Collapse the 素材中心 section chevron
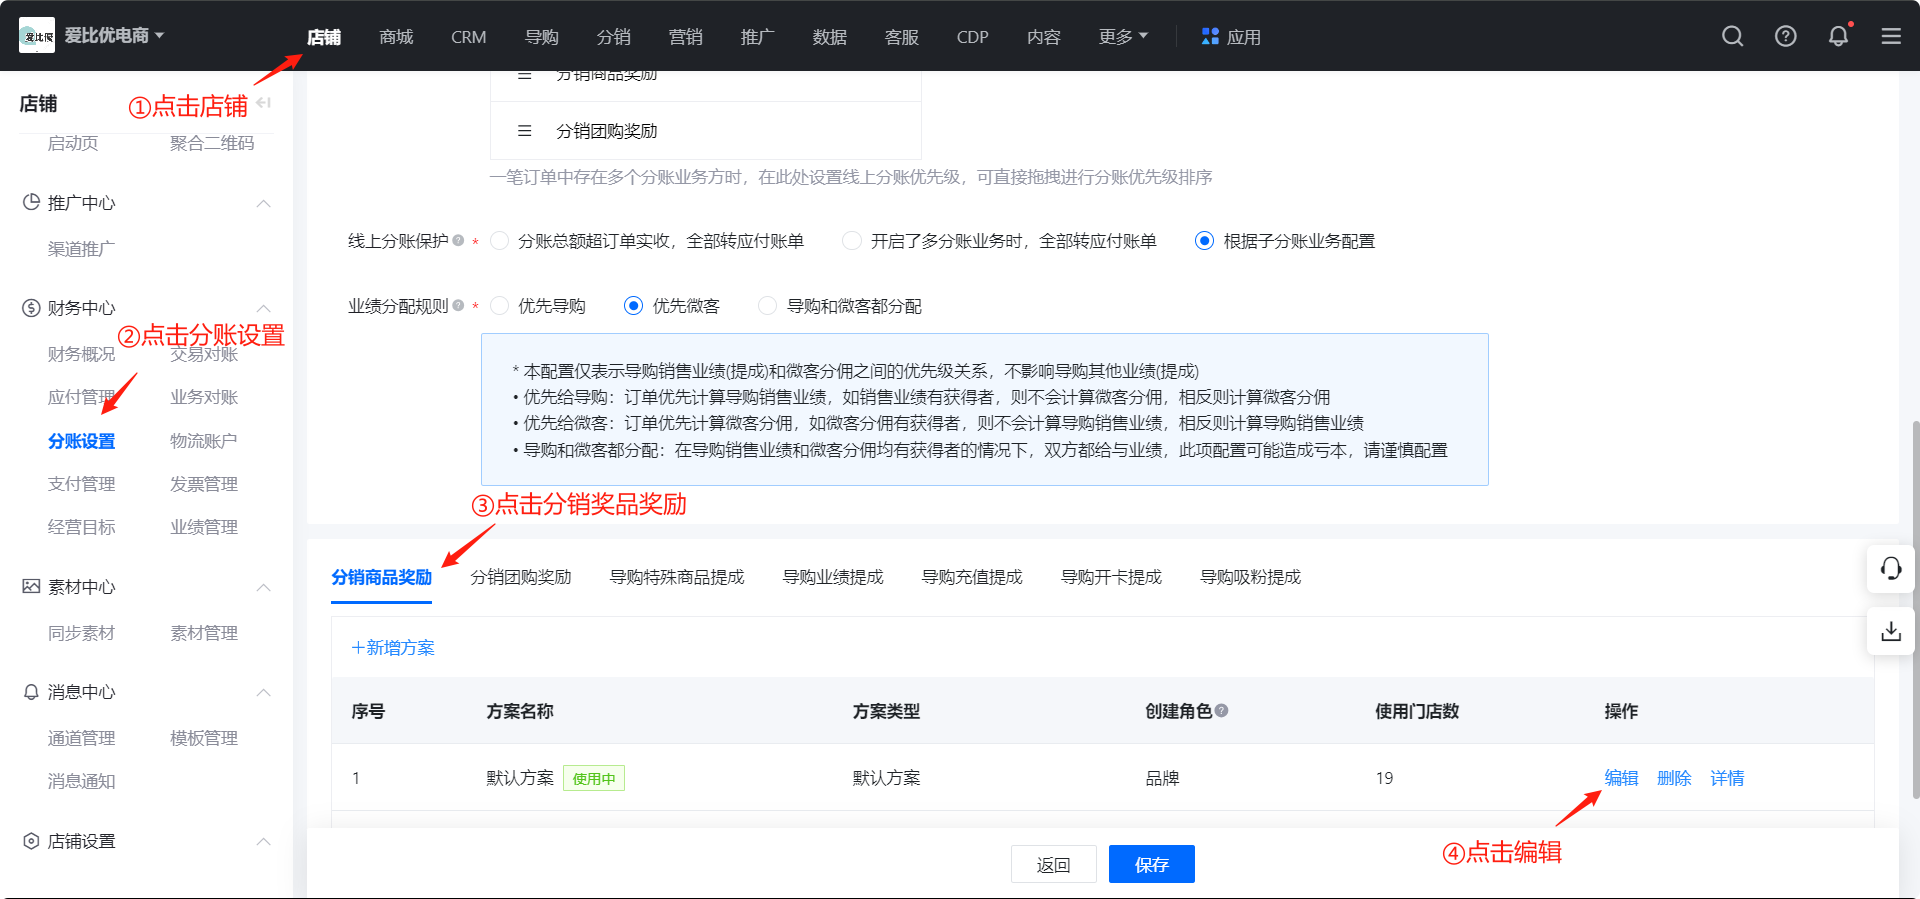1920x899 pixels. (264, 587)
